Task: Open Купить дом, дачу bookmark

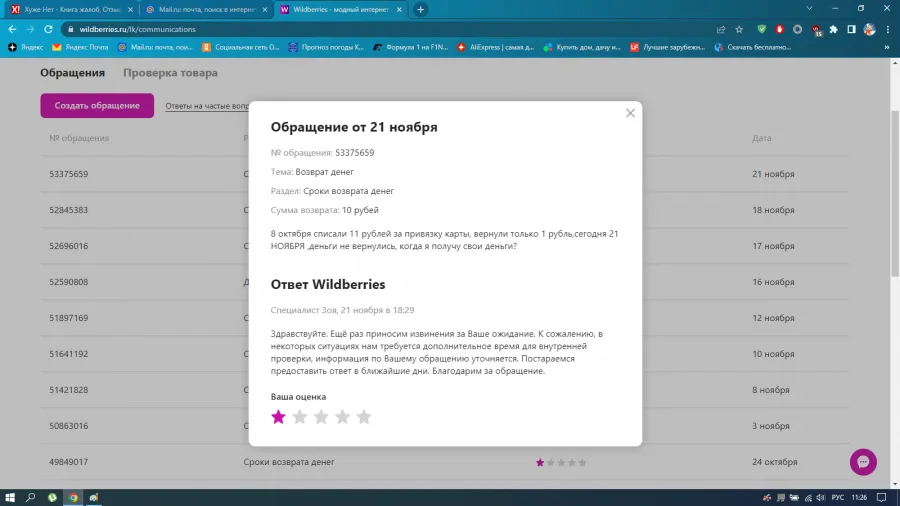Action: coord(583,47)
